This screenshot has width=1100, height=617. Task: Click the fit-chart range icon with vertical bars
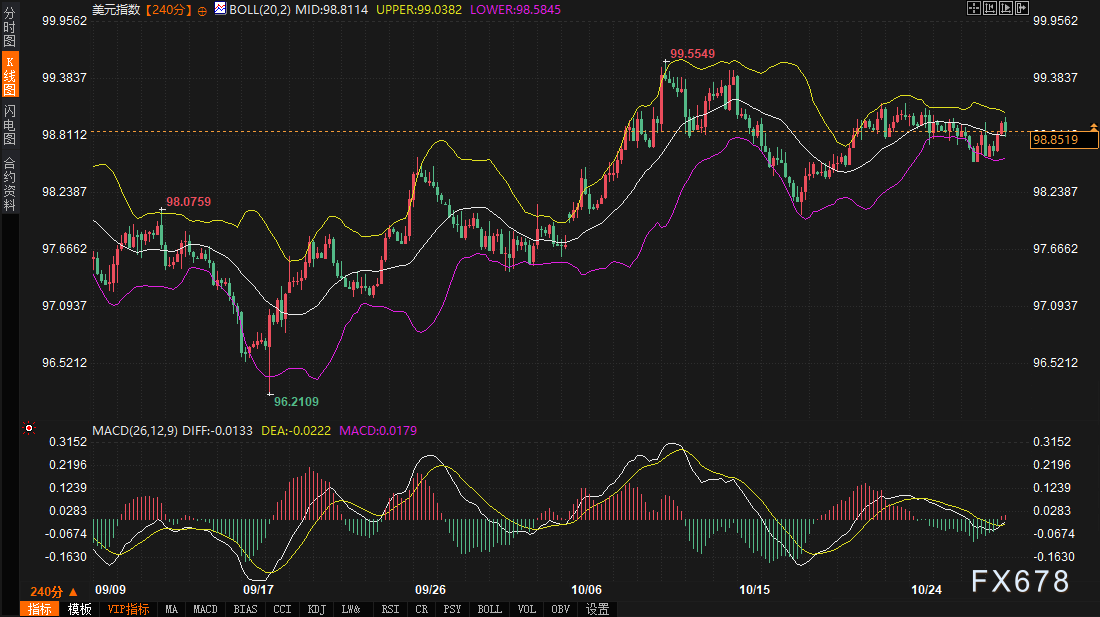tap(990, 8)
